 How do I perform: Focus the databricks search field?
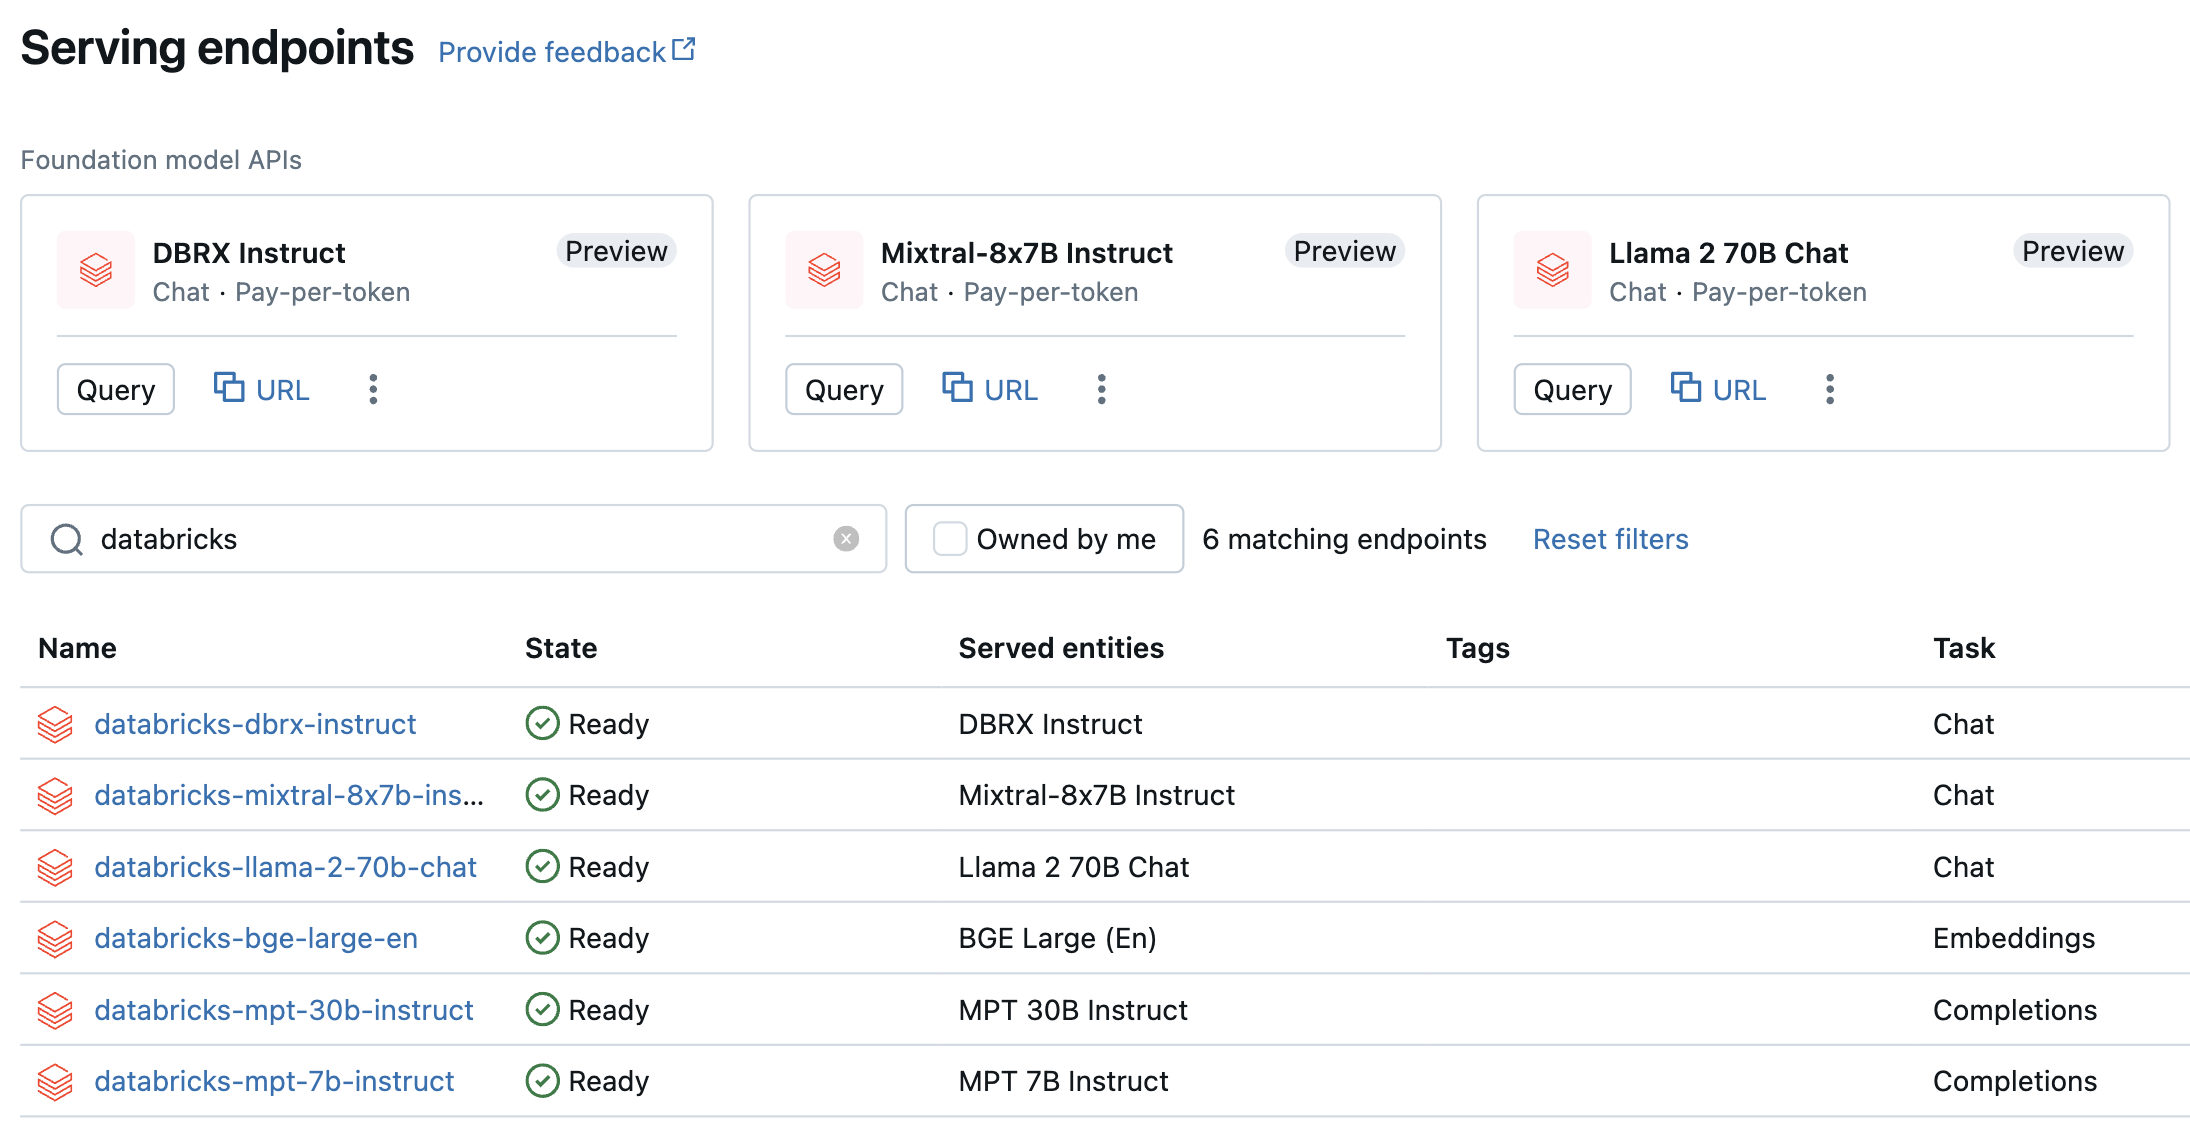(x=454, y=539)
